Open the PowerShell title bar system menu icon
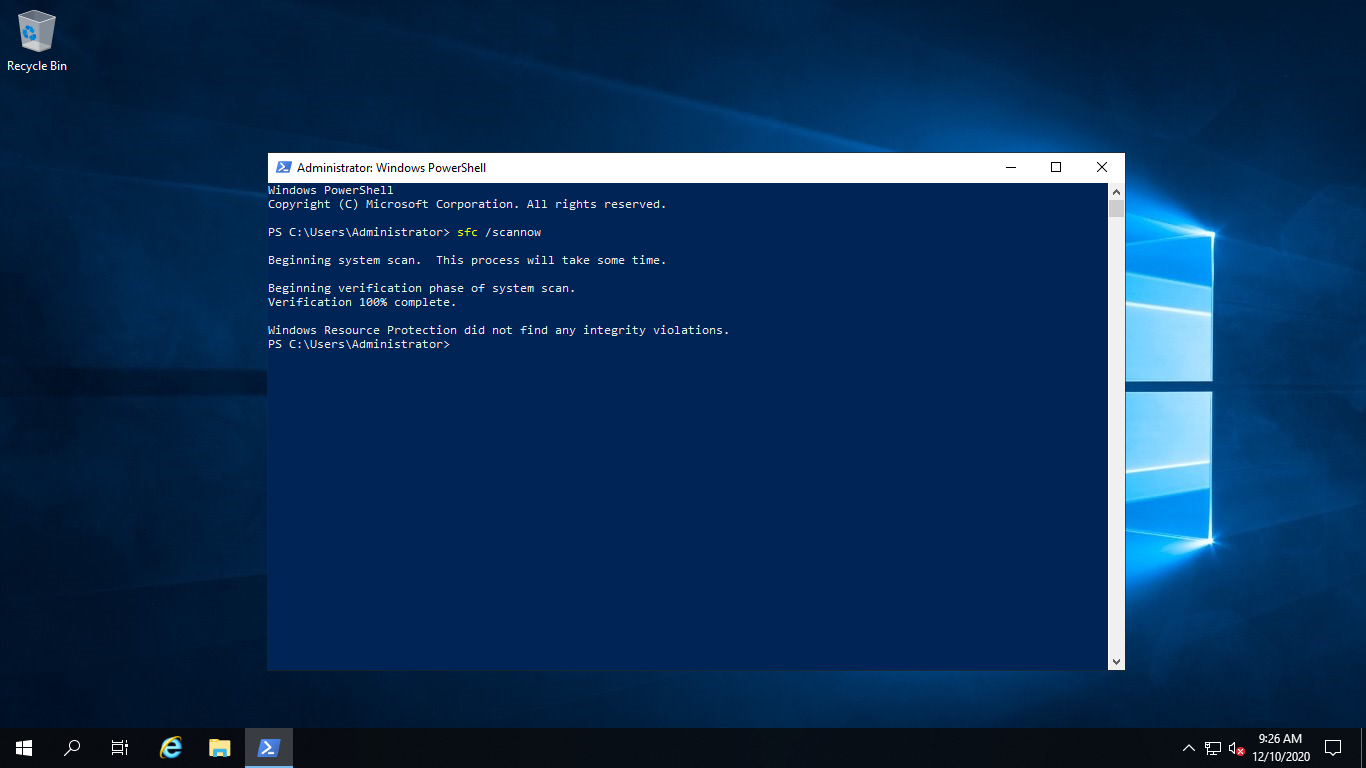 click(x=283, y=168)
